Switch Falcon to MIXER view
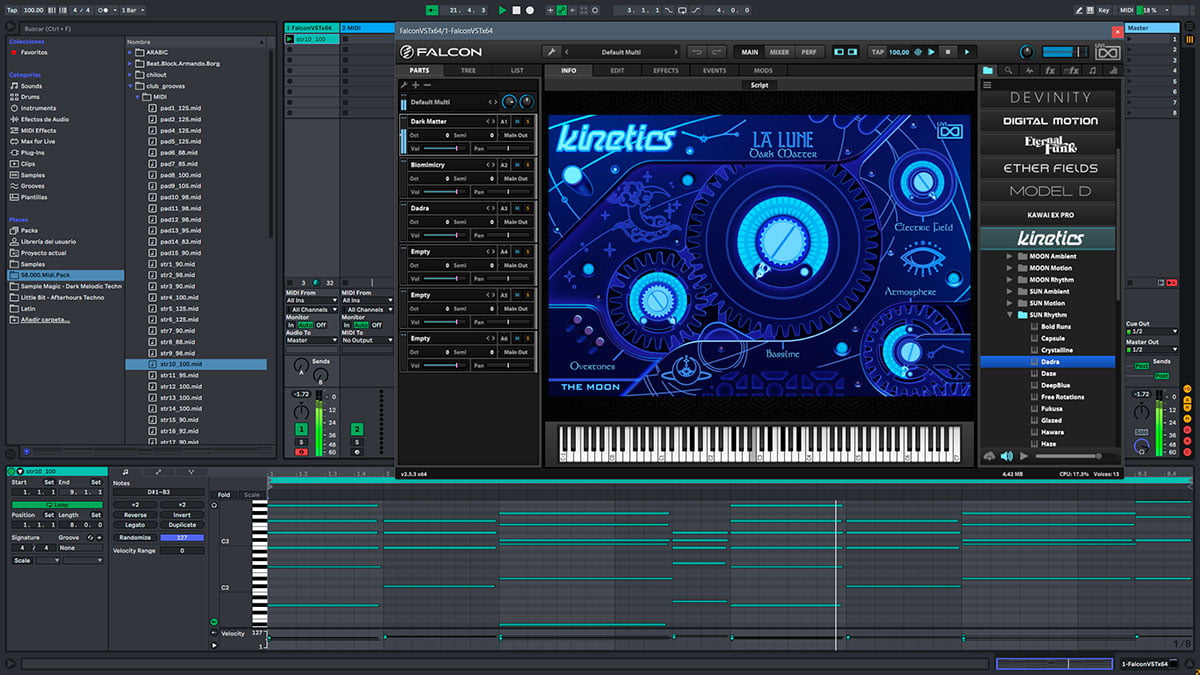Image resolution: width=1200 pixels, height=675 pixels. [779, 51]
